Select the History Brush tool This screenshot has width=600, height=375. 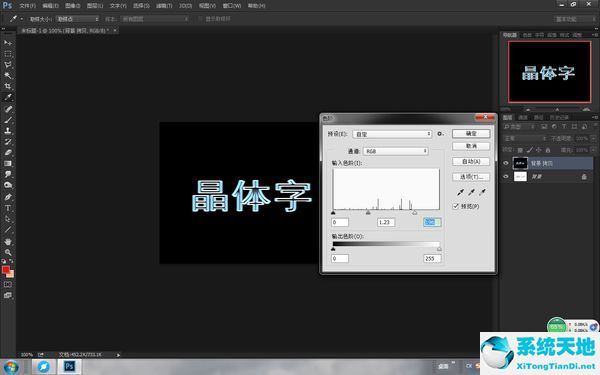point(8,142)
